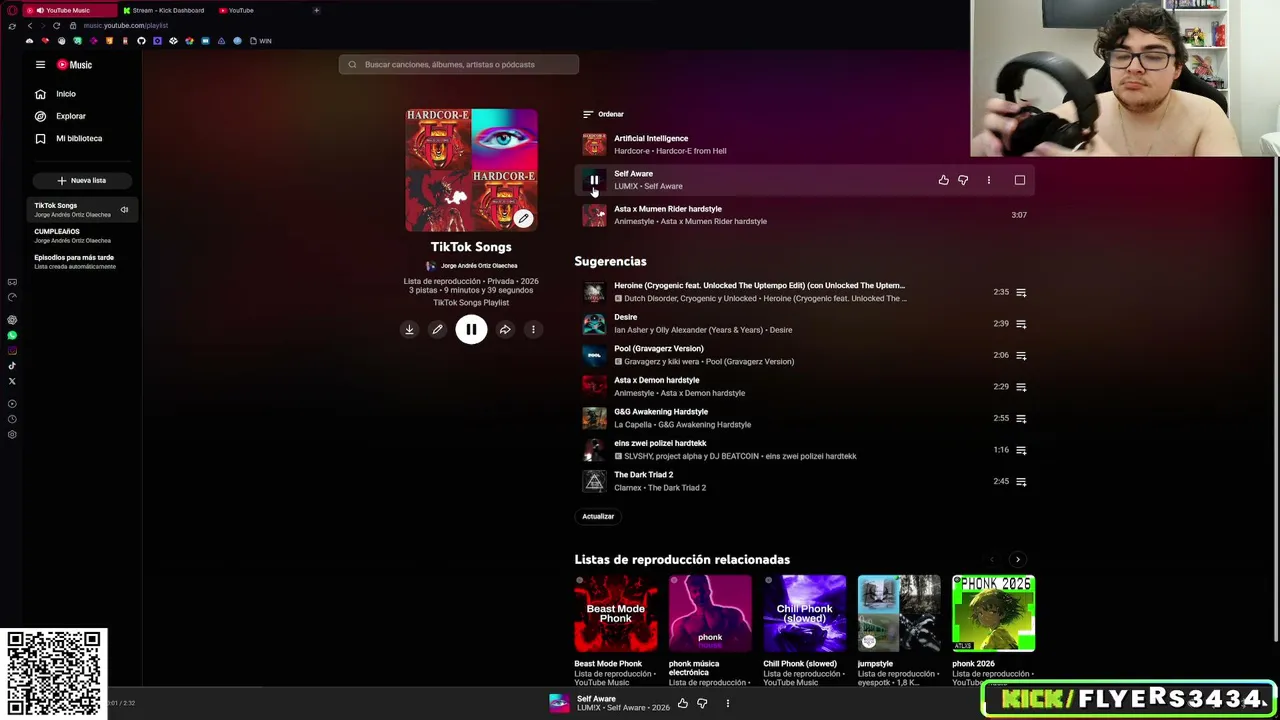Open a new browser tab

point(316,10)
